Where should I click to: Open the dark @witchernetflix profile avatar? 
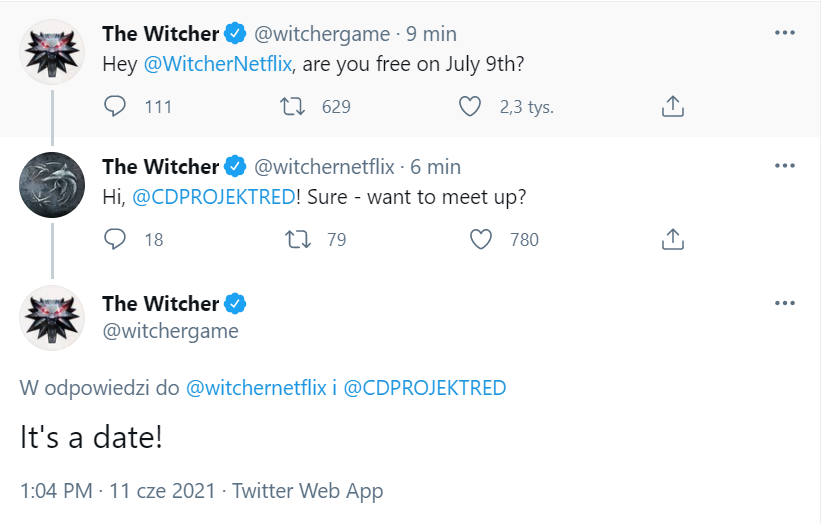pos(52,185)
